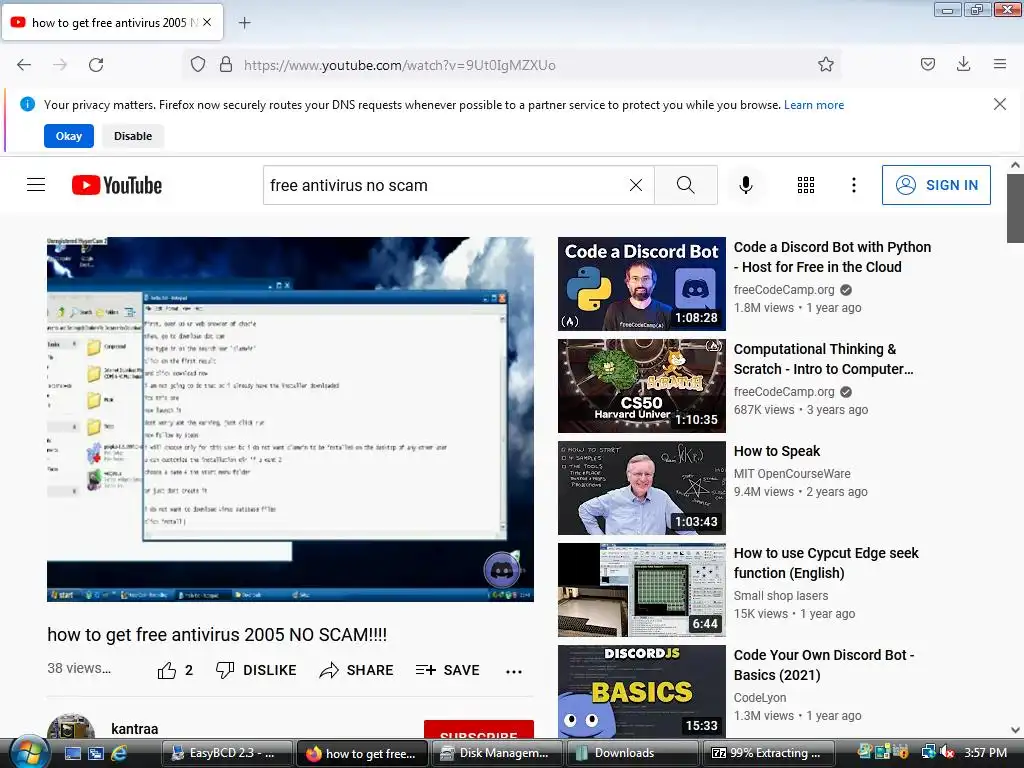
Task: Dismiss the DNS privacy notification bar
Action: [x=999, y=104]
